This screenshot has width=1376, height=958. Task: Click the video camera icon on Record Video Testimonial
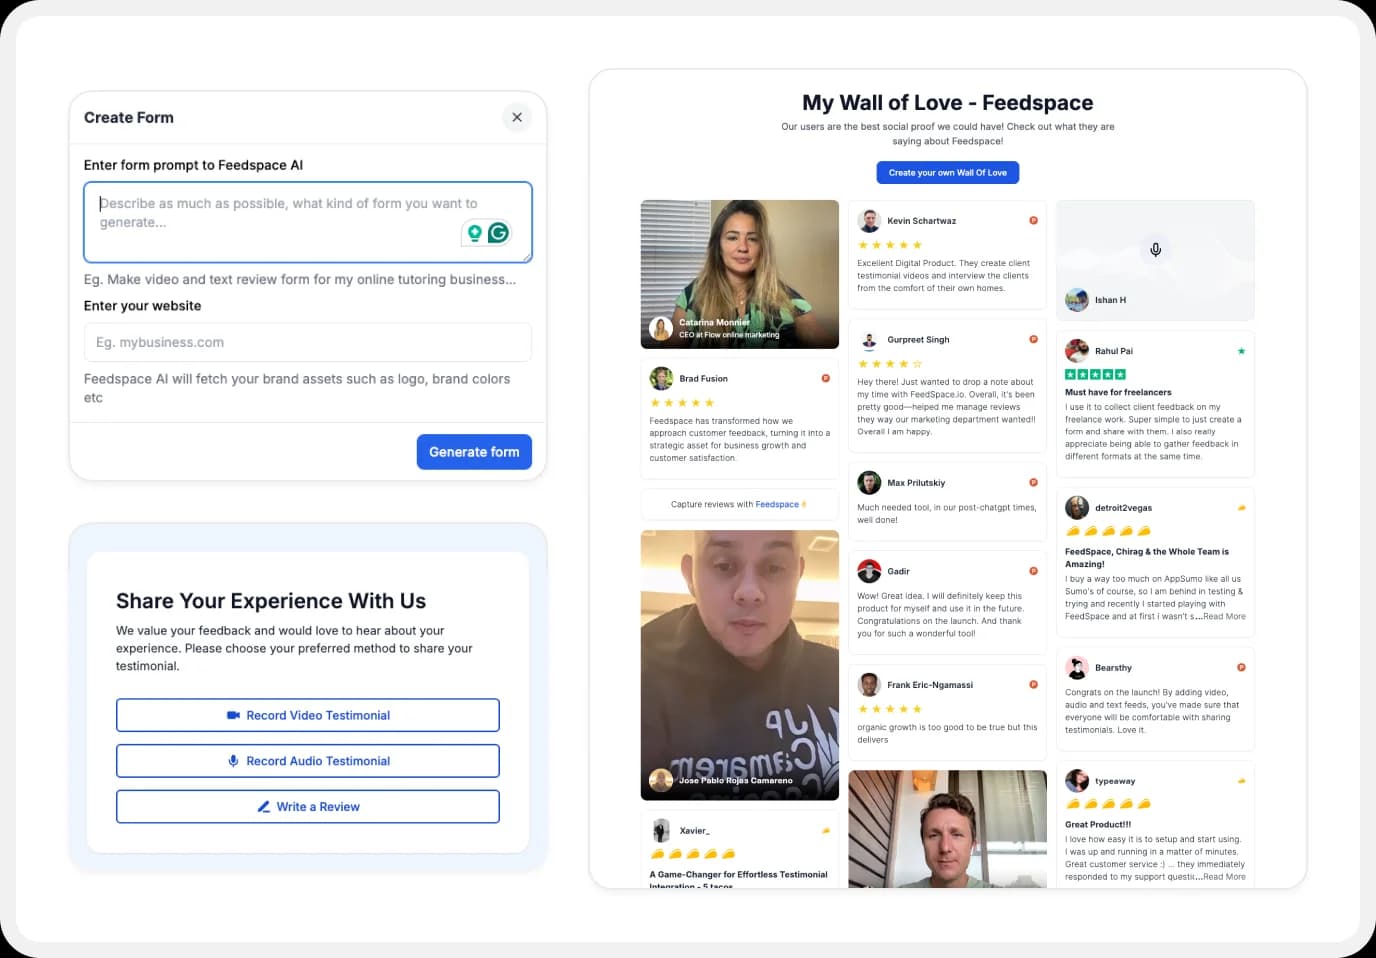(x=232, y=714)
